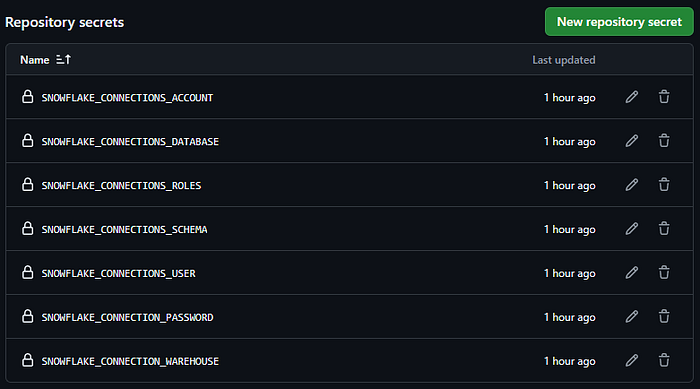Delete the SNOWFLAKE_CONNECTIONS_ROLES secret

[664, 184]
